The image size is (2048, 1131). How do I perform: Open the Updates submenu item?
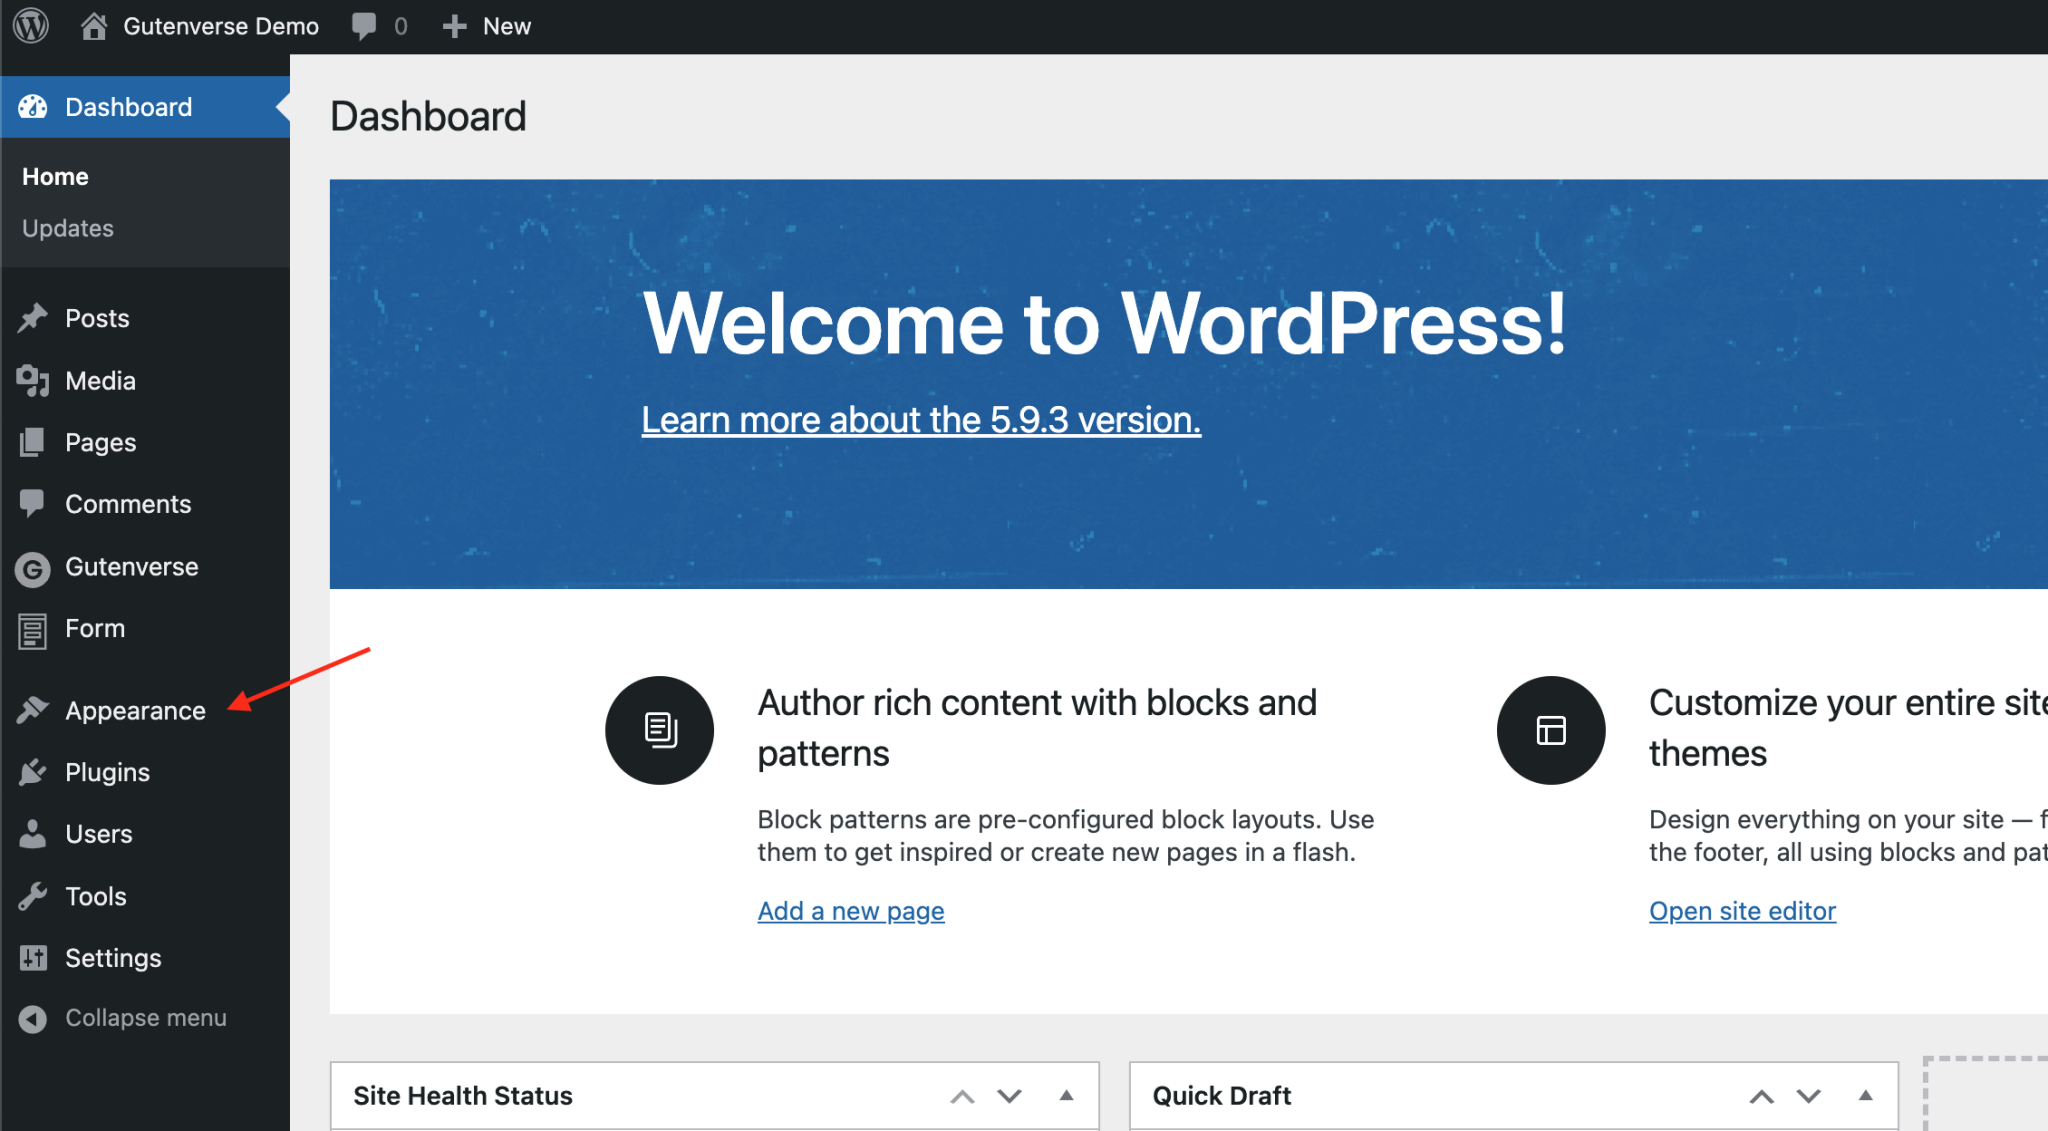[67, 228]
